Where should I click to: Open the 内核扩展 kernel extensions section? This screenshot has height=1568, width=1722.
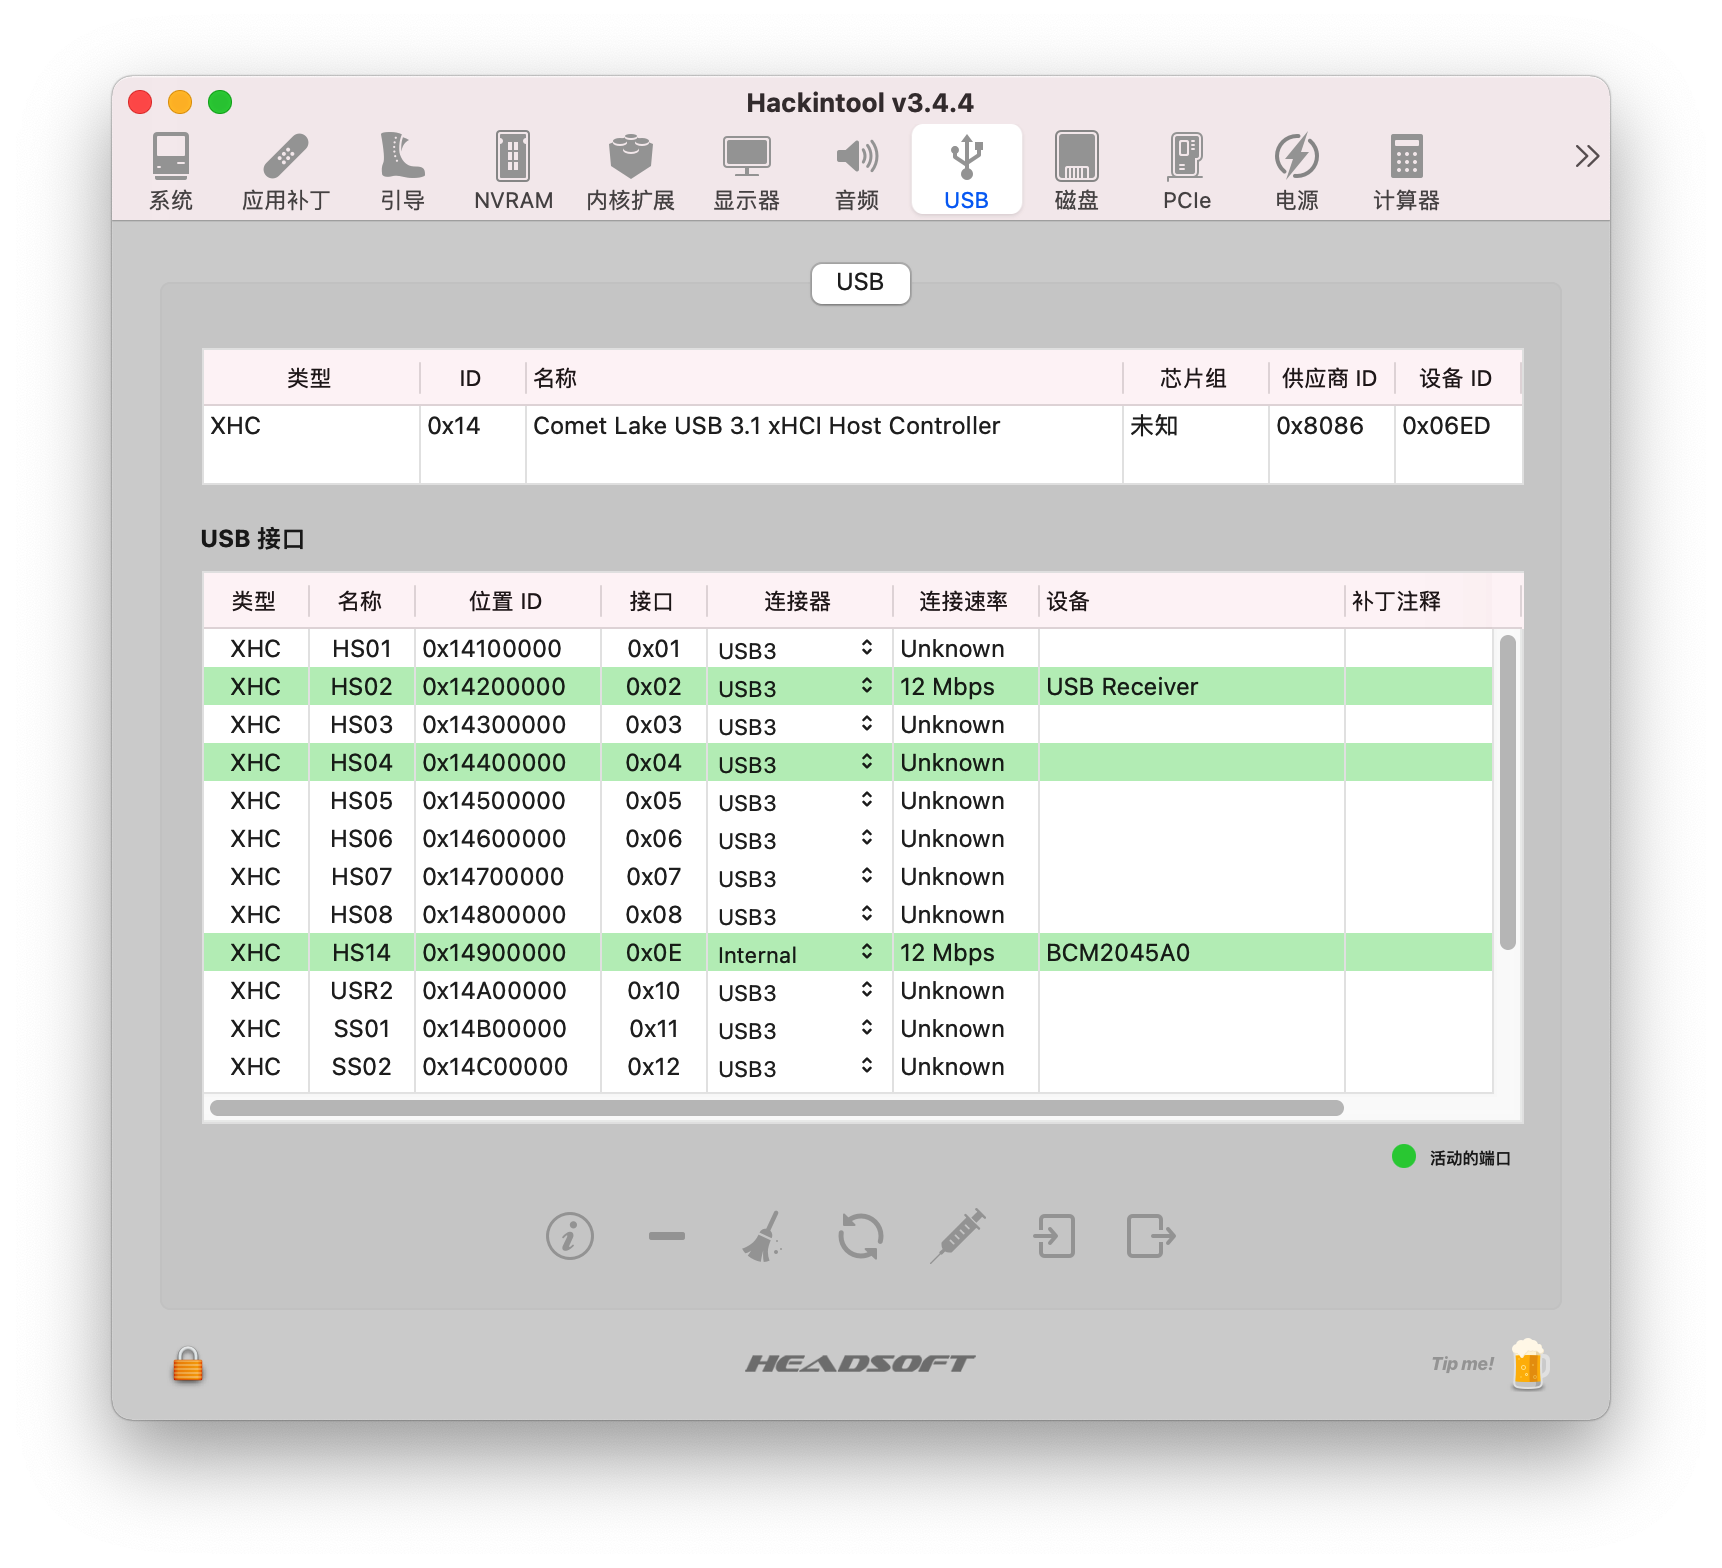[631, 171]
